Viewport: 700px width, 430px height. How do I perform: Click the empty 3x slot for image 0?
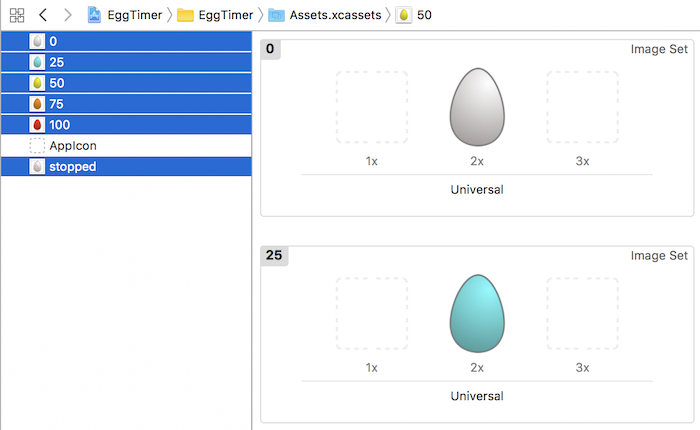[582, 107]
